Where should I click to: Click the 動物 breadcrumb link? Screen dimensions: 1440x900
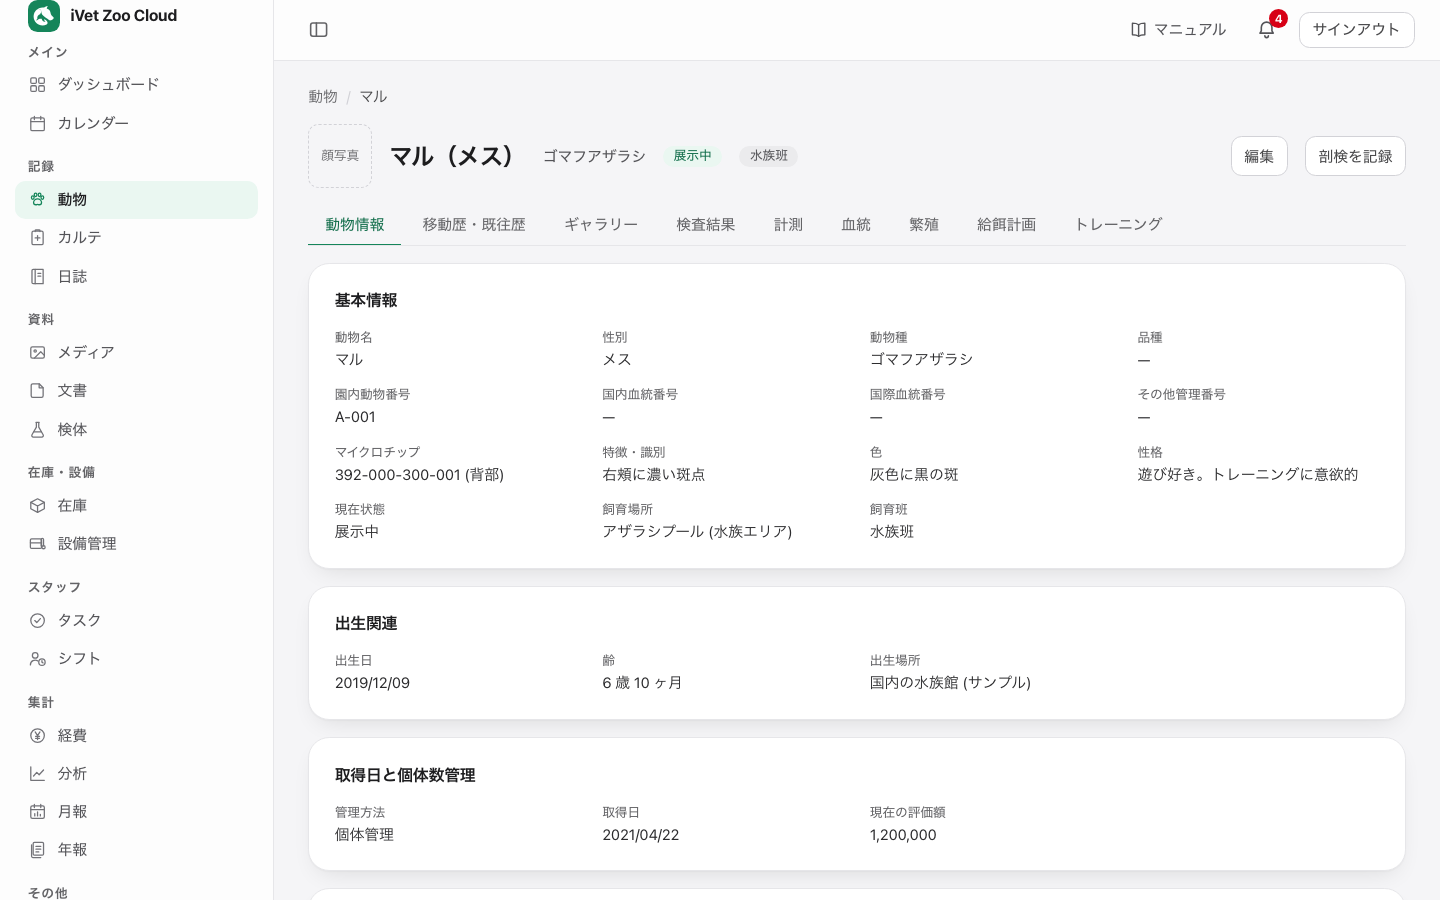click(323, 97)
